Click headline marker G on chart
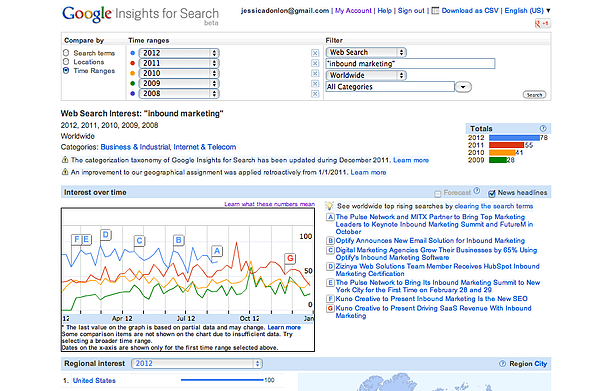Screen dimensions: 600x391 click(x=290, y=258)
